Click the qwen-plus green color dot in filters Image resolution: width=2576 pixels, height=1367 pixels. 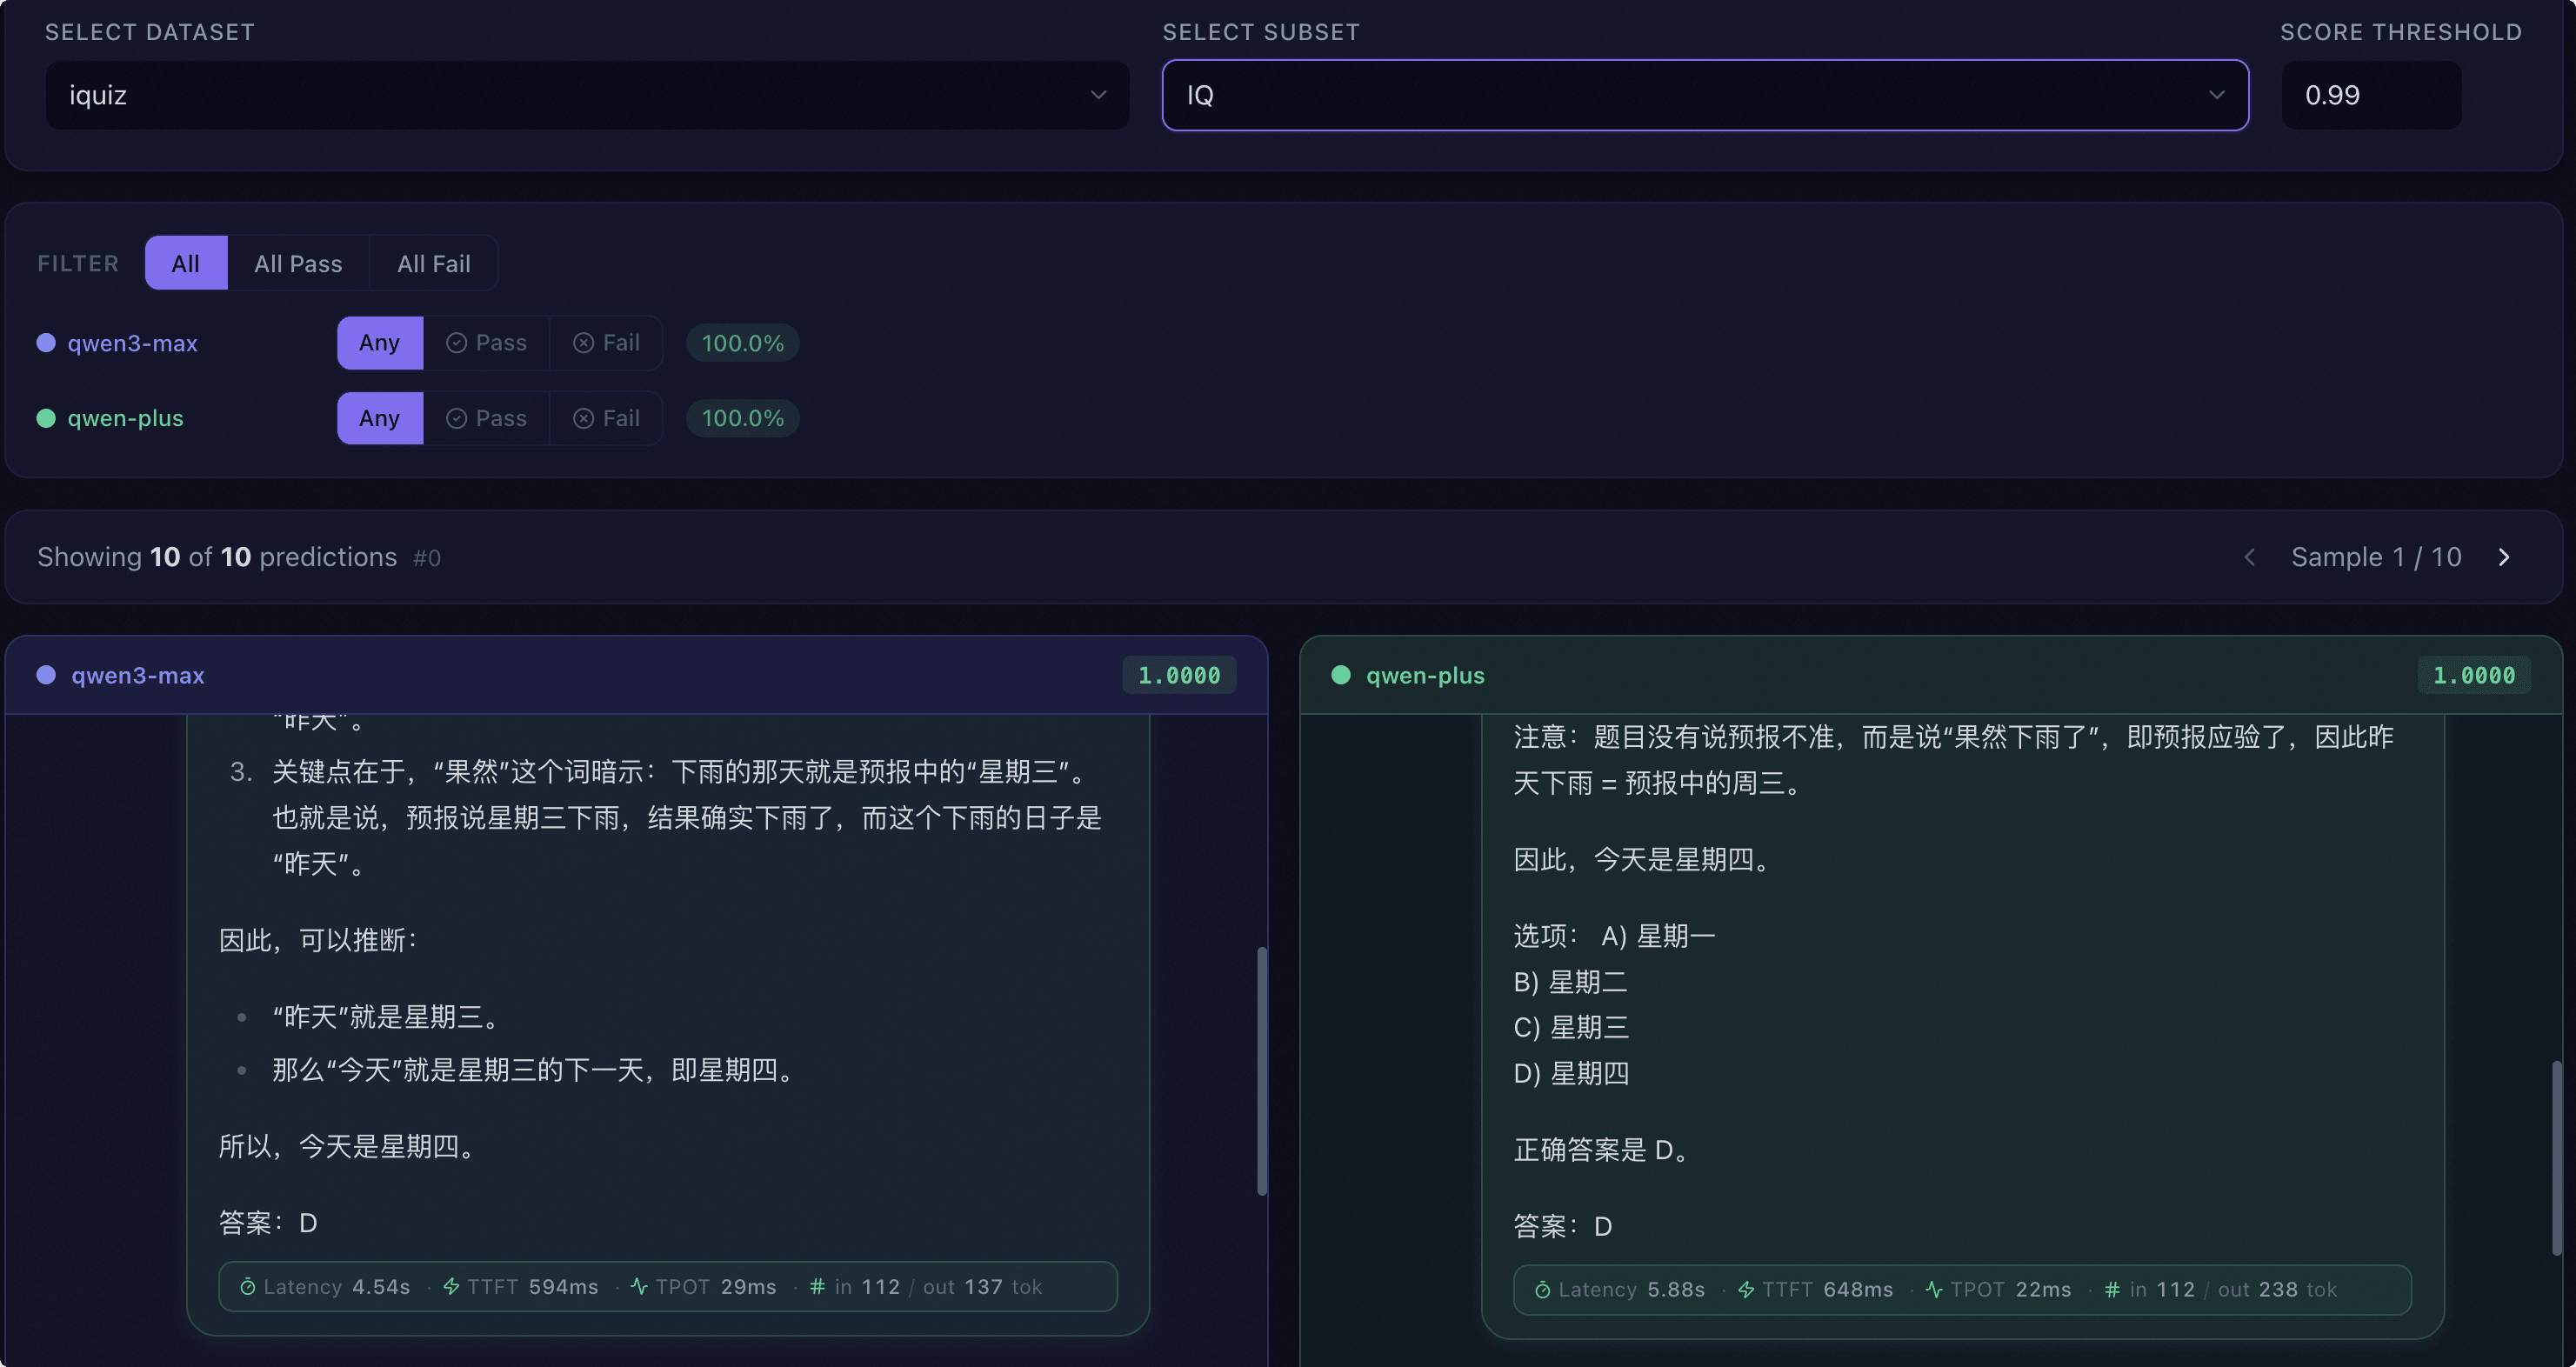[46, 418]
